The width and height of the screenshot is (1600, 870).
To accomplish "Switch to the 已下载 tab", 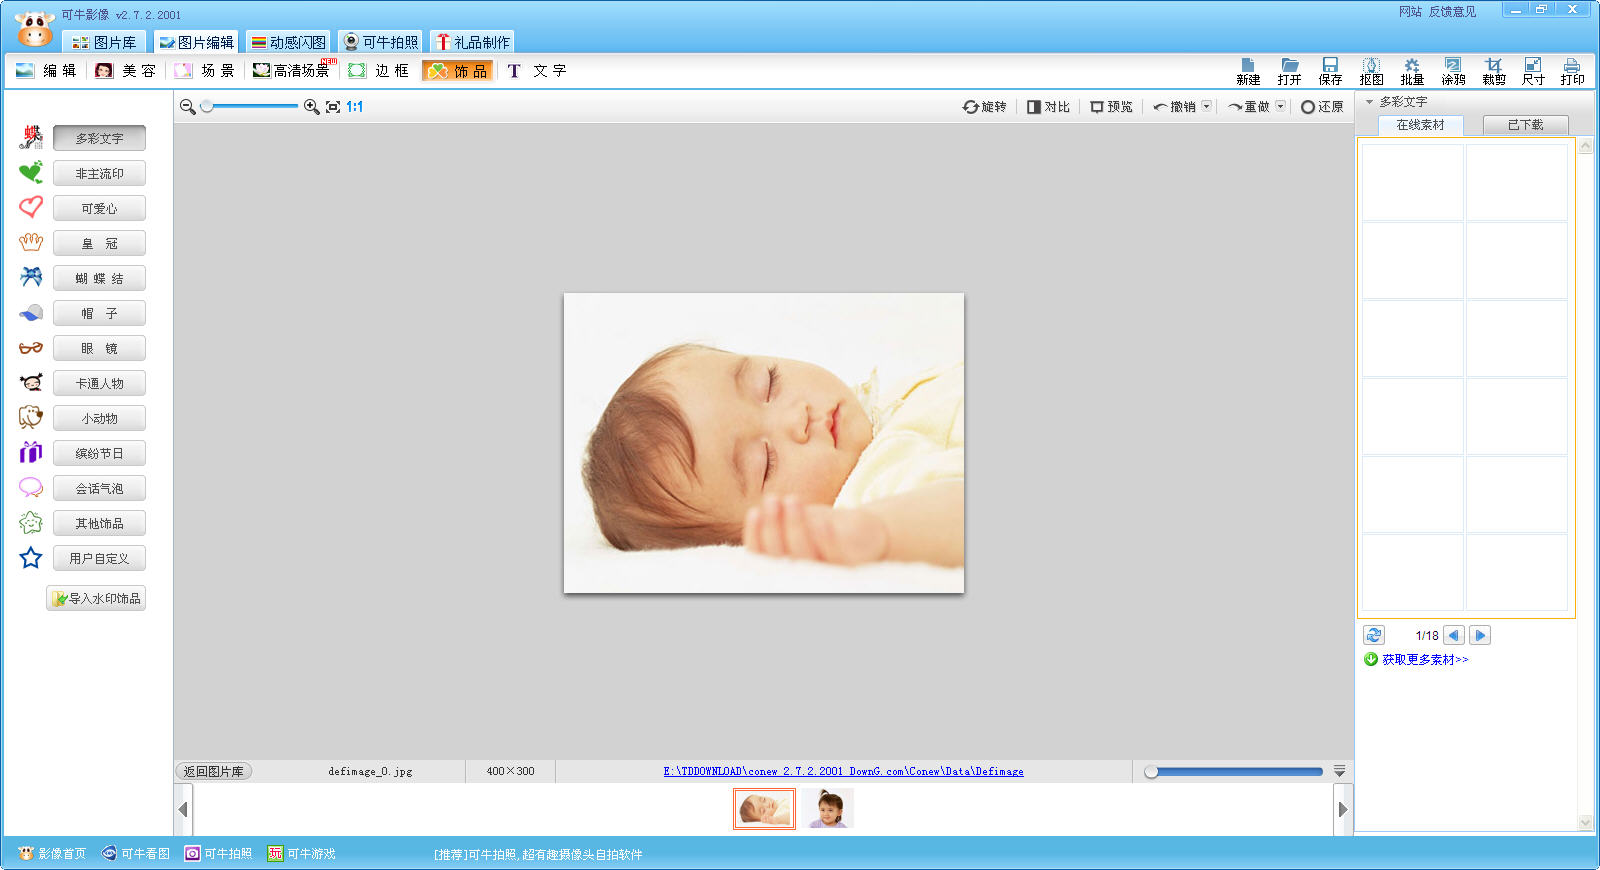I will (1525, 125).
